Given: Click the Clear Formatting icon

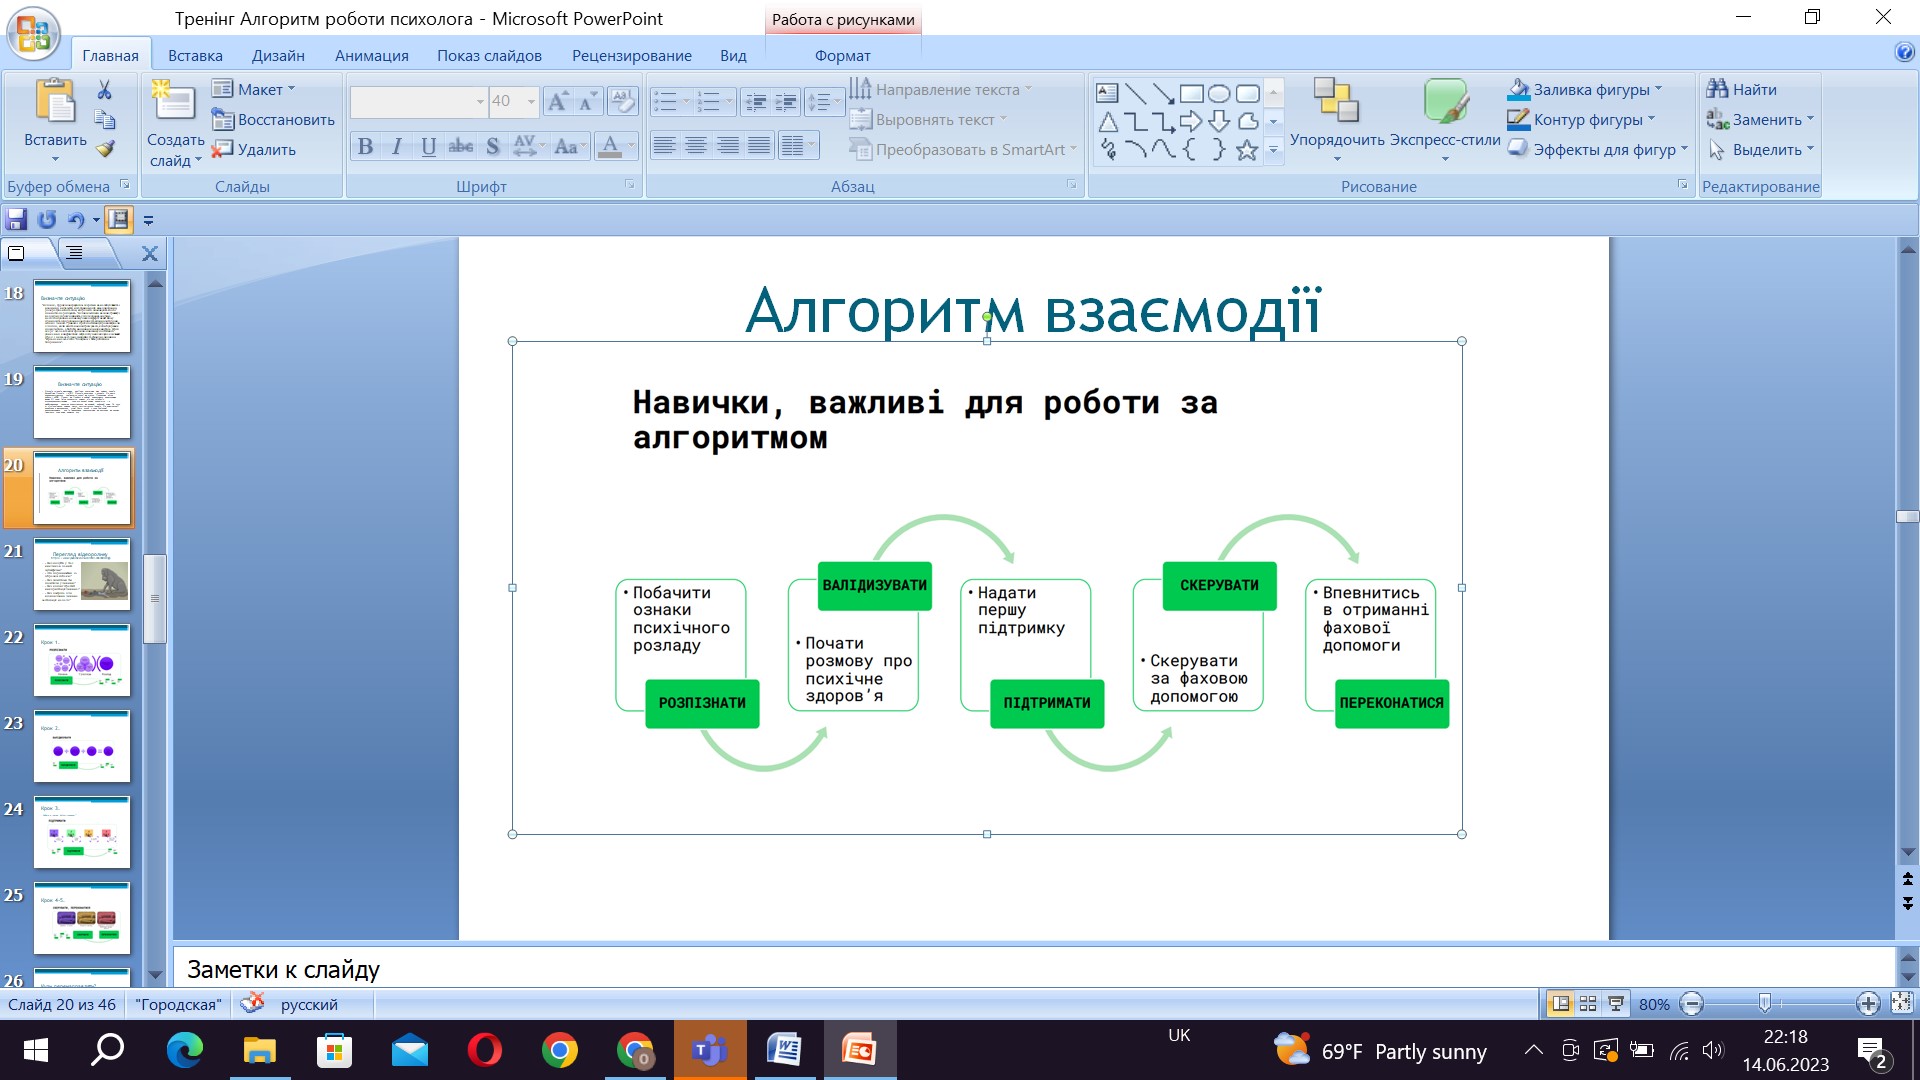Looking at the screenshot, I should [x=622, y=101].
